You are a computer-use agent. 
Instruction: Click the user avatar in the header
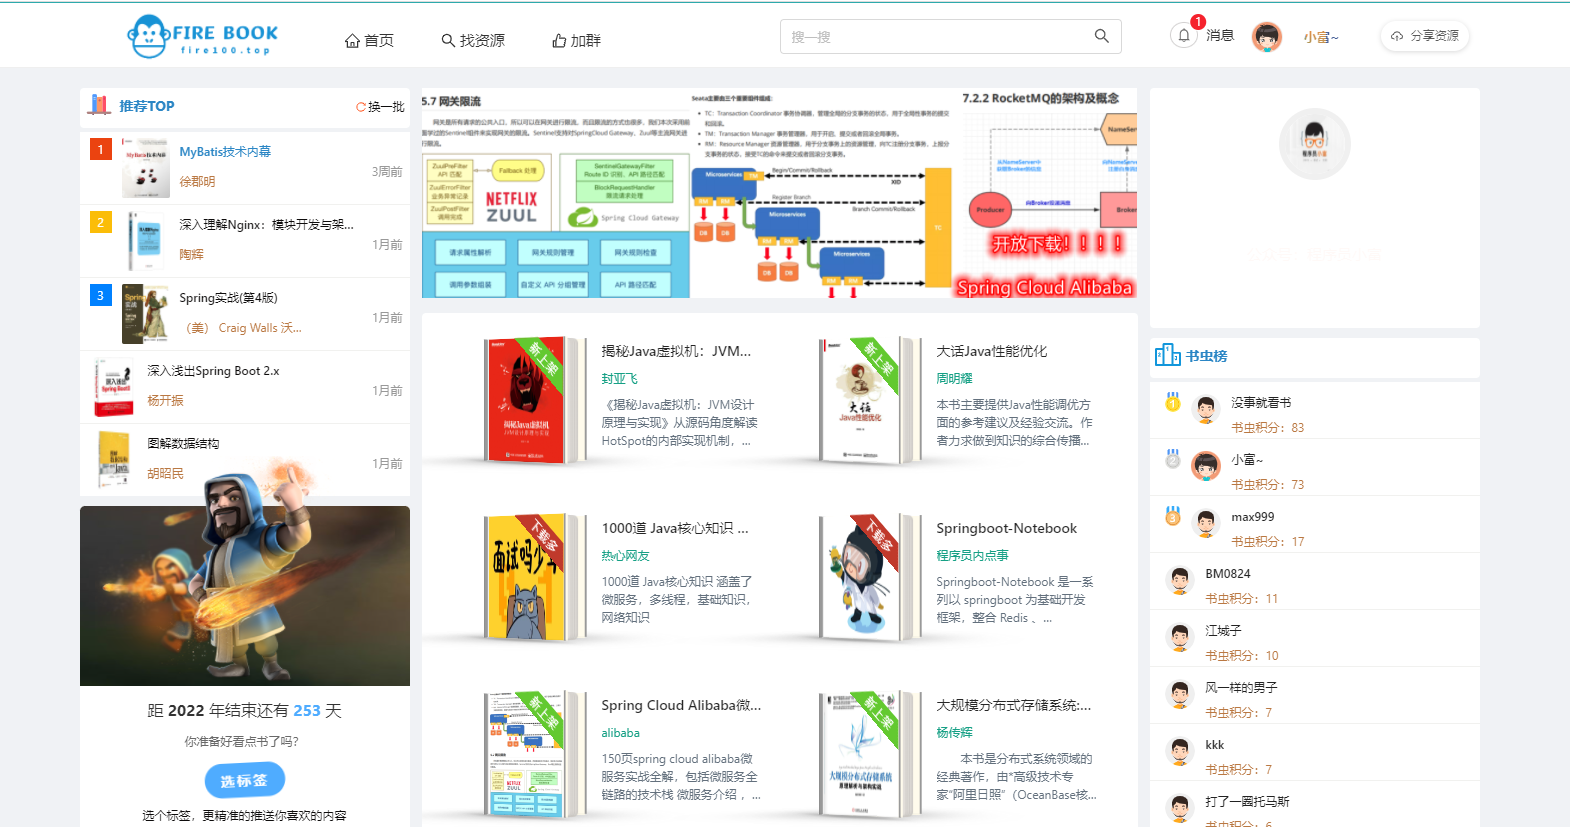pos(1267,37)
